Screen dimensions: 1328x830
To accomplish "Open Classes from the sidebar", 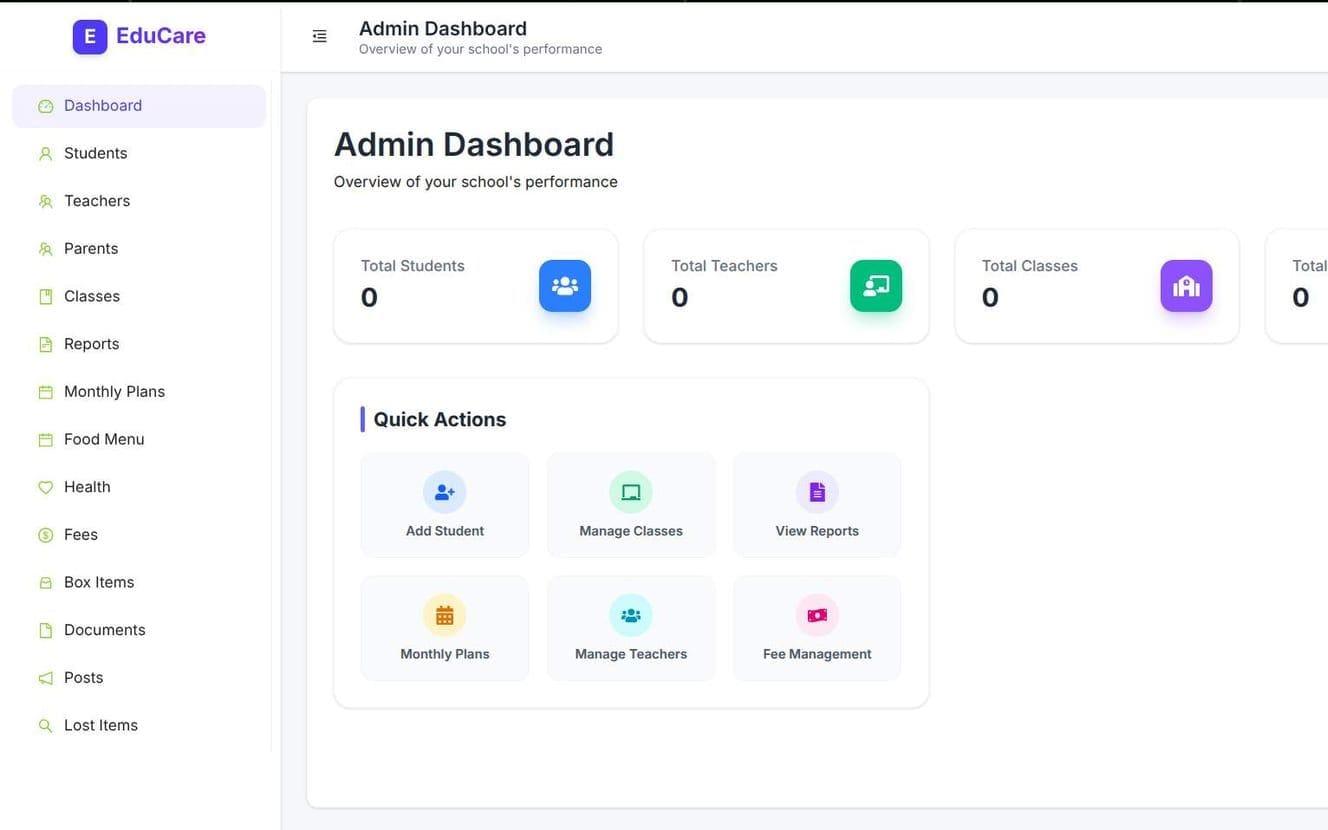I will click(x=139, y=297).
